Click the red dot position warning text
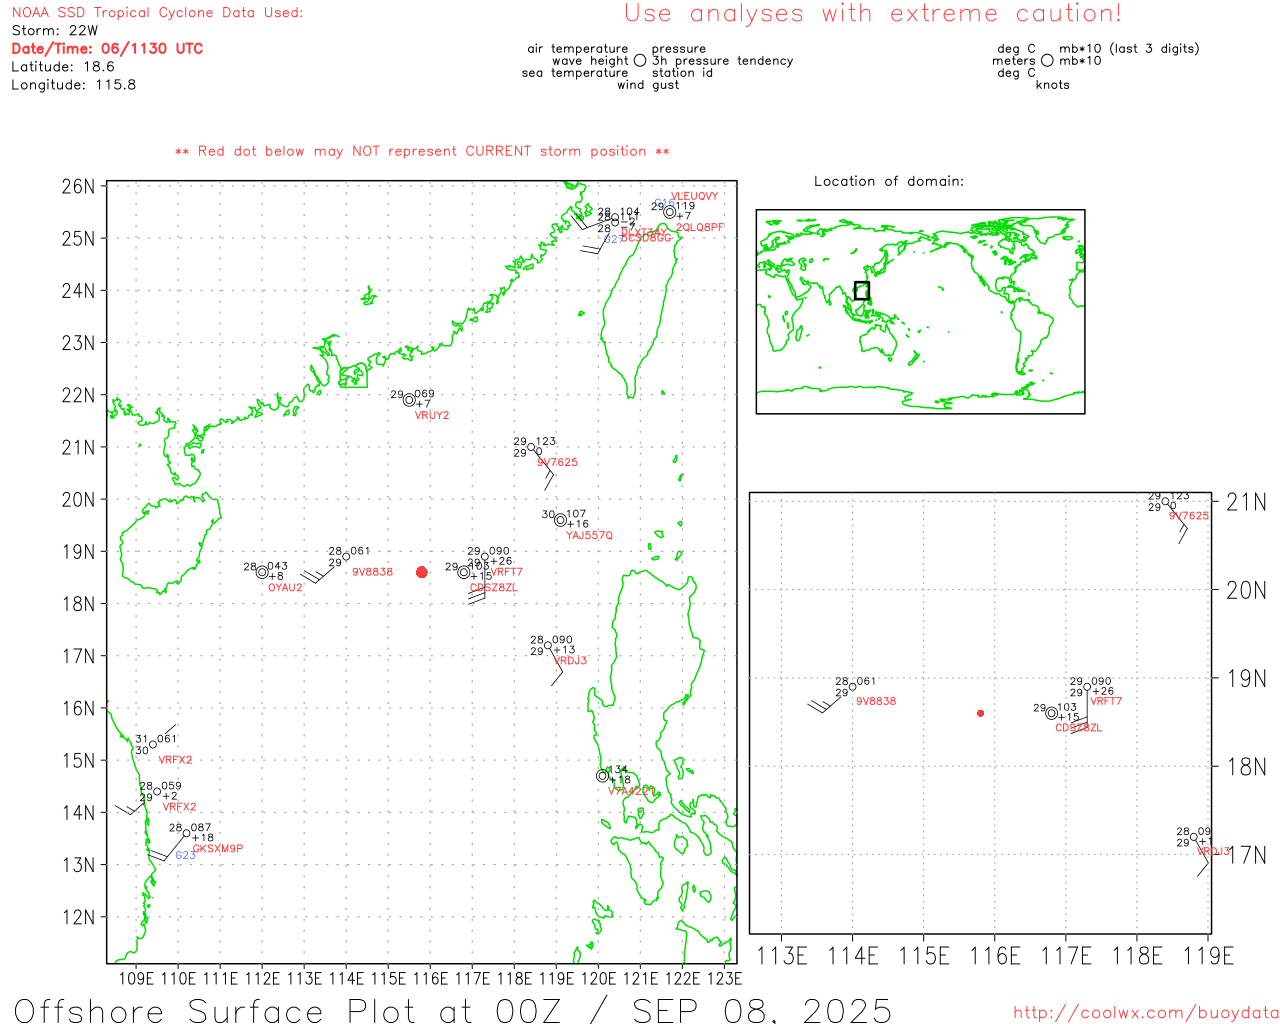The height and width of the screenshot is (1024, 1280). [422, 151]
